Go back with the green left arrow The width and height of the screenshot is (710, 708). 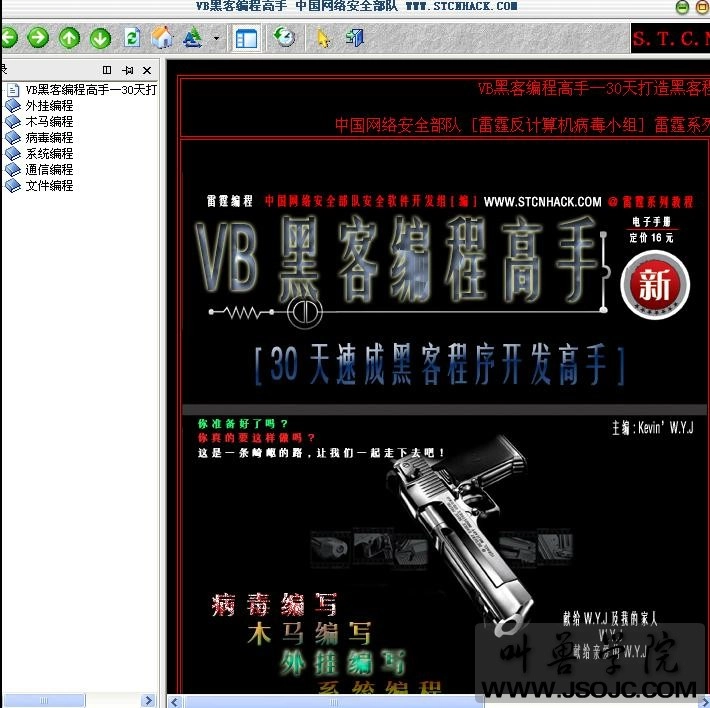coord(8,38)
